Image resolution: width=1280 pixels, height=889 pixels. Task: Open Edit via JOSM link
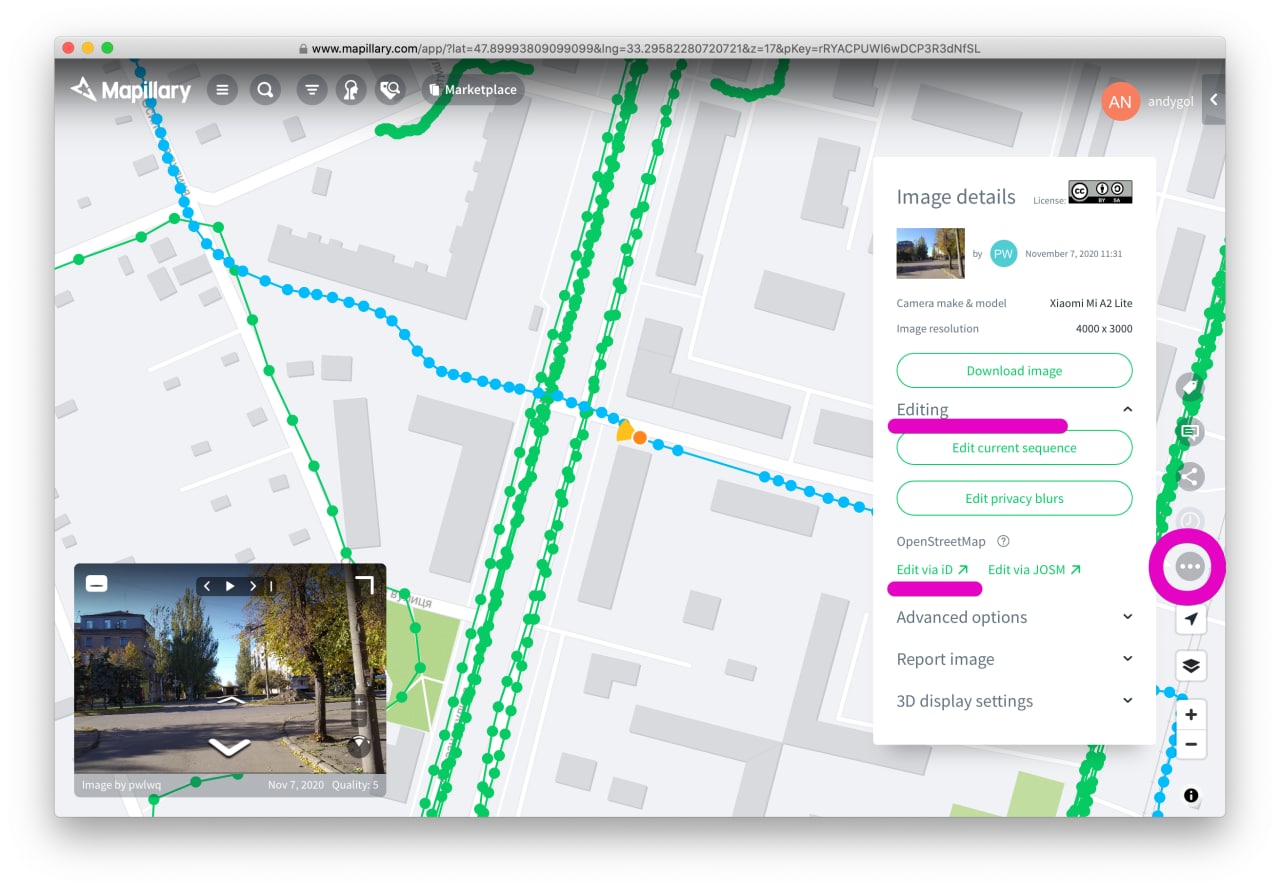pos(1034,570)
